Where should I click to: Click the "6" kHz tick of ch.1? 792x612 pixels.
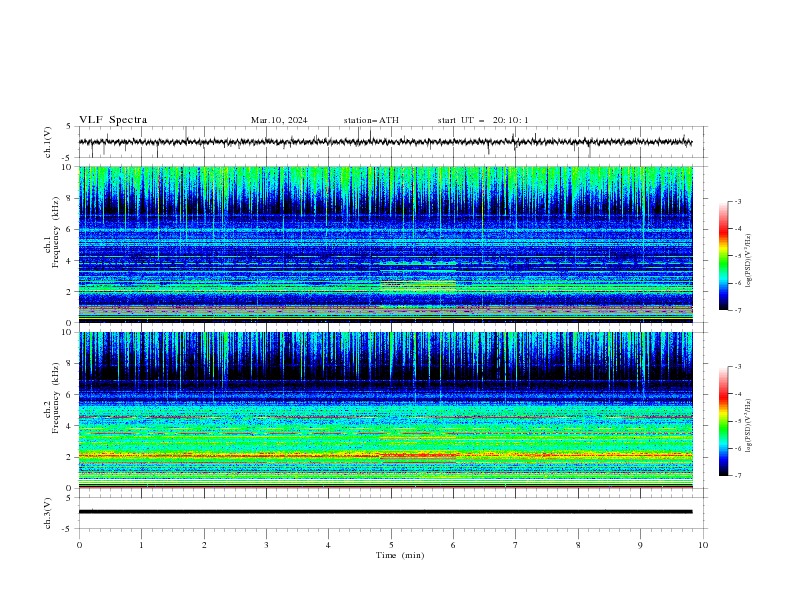71,229
